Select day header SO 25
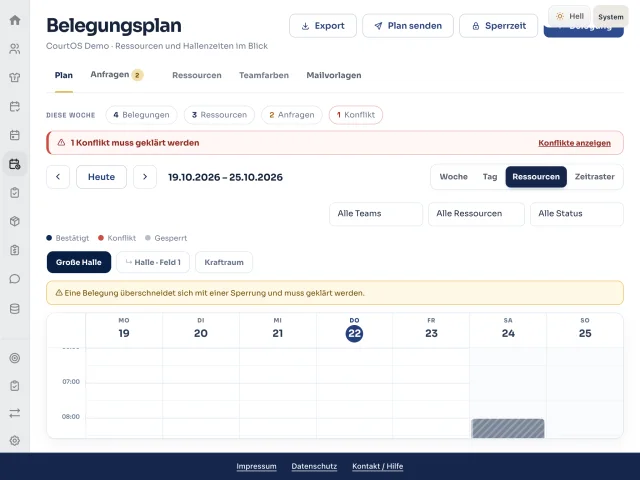The height and width of the screenshot is (480, 640). pyautogui.click(x=585, y=329)
